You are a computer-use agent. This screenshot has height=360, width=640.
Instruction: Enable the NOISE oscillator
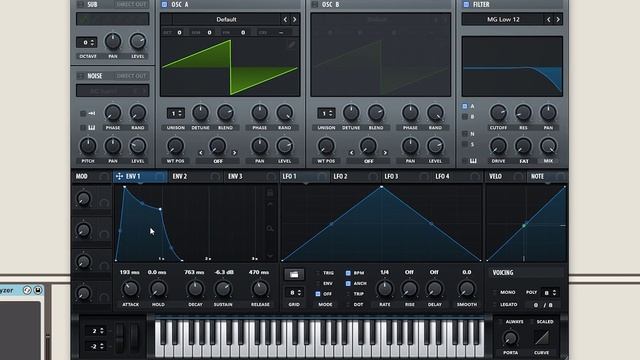coord(80,76)
